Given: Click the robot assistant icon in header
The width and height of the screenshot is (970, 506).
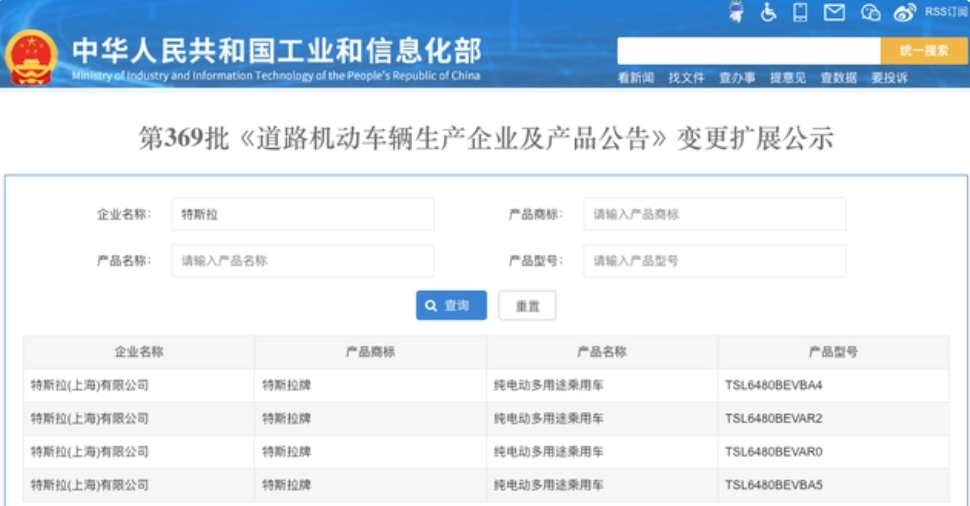Looking at the screenshot, I should point(736,12).
